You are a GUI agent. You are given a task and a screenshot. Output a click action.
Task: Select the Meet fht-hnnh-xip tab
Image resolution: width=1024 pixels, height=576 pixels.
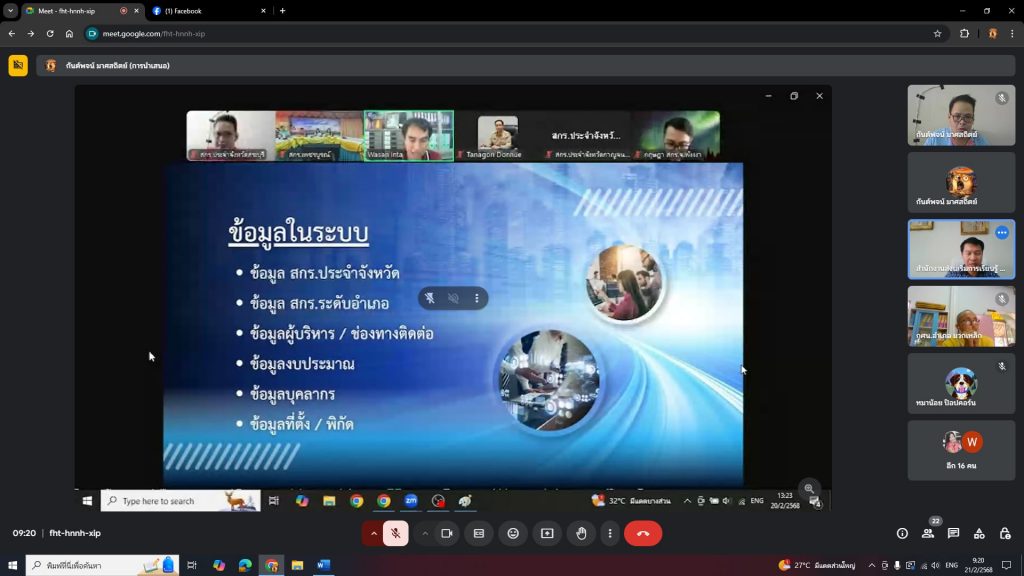tap(75, 11)
